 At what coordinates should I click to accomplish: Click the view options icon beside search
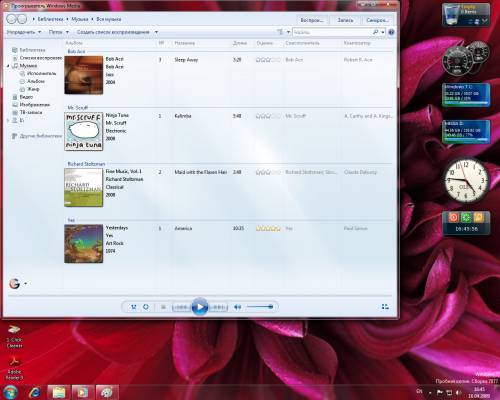[280, 32]
